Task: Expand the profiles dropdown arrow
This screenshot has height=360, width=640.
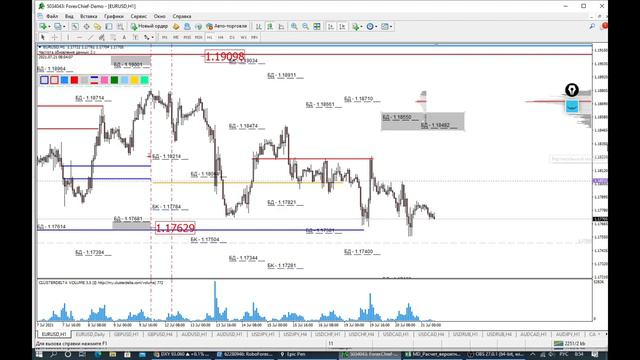Action: click(64, 27)
